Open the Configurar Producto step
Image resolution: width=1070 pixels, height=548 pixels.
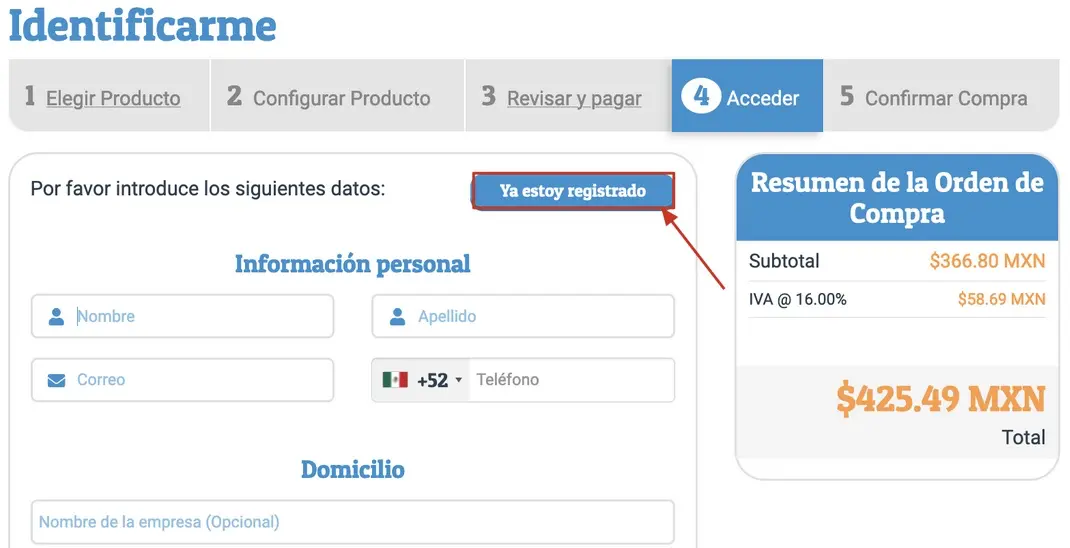[341, 98]
